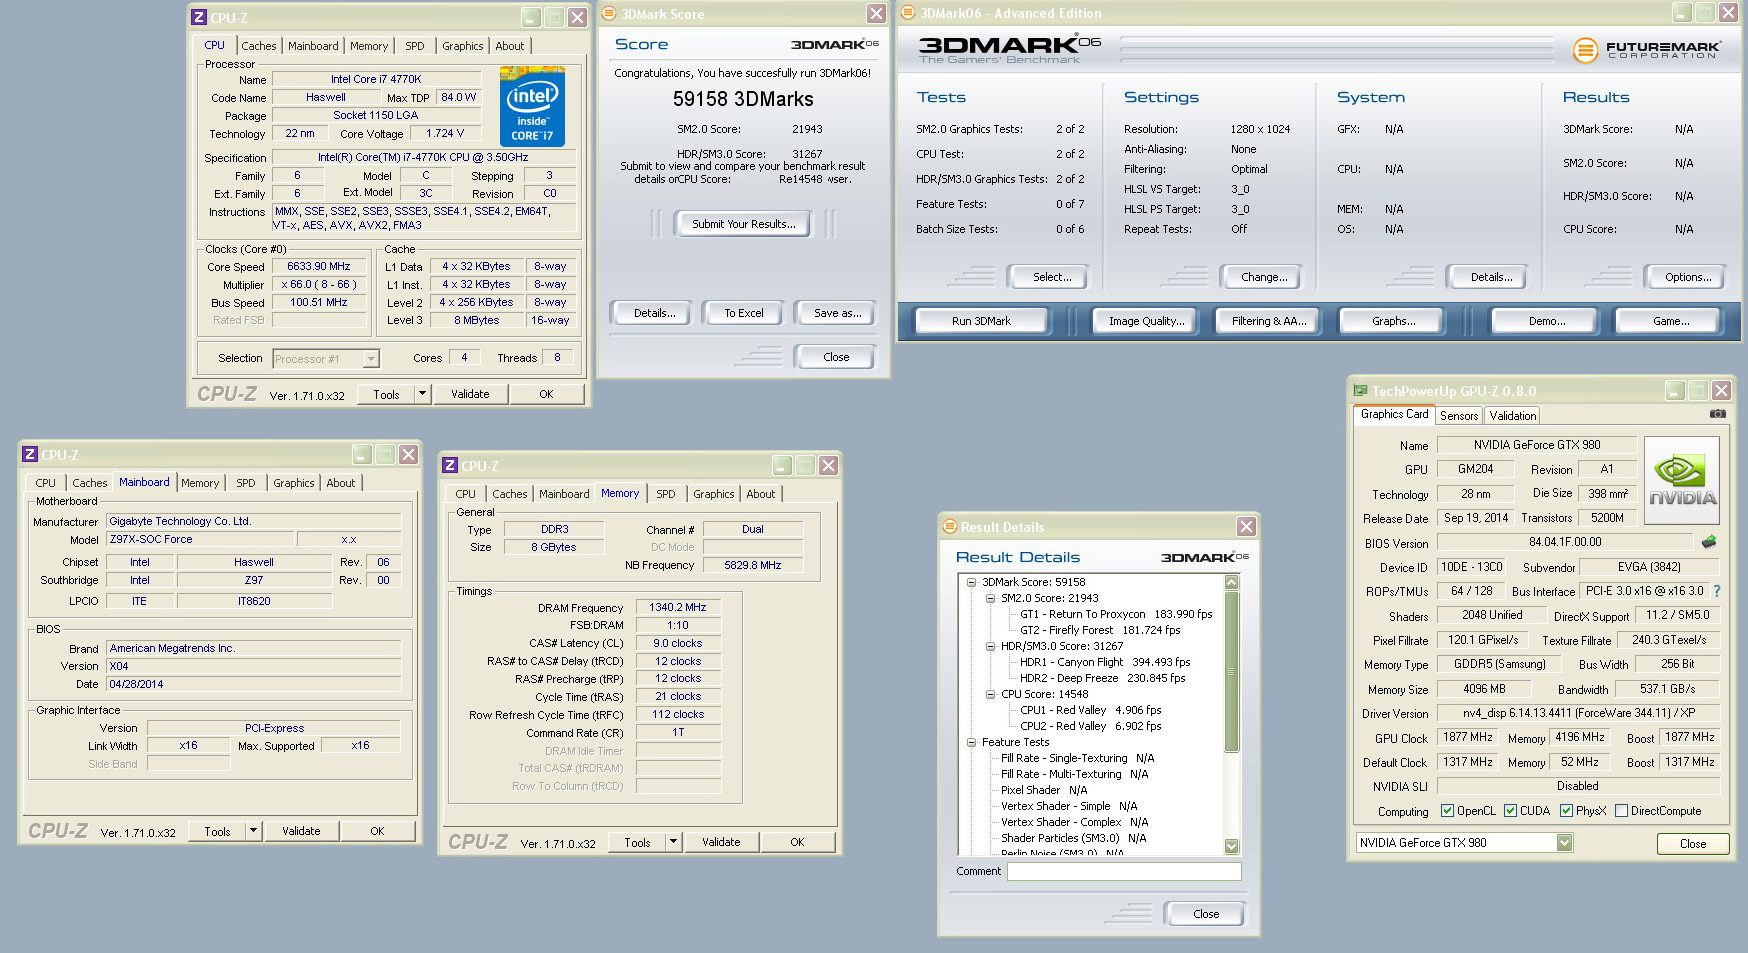Click the Submit Your Results button
Viewport: 1748px width, 953px height.
(x=744, y=224)
